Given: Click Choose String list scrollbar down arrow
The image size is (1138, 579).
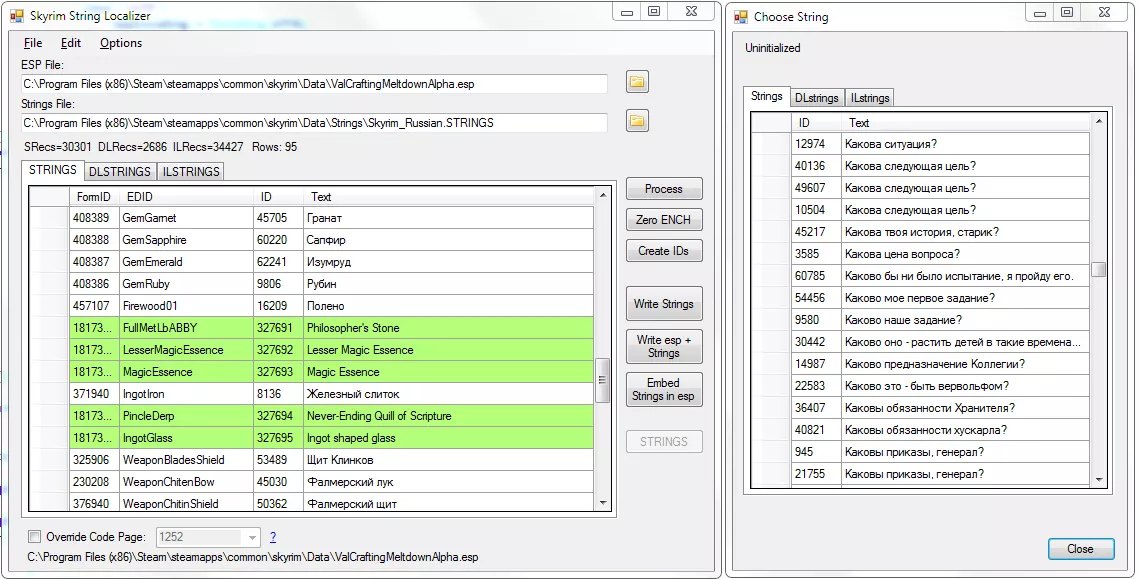Looking at the screenshot, I should click(1099, 480).
